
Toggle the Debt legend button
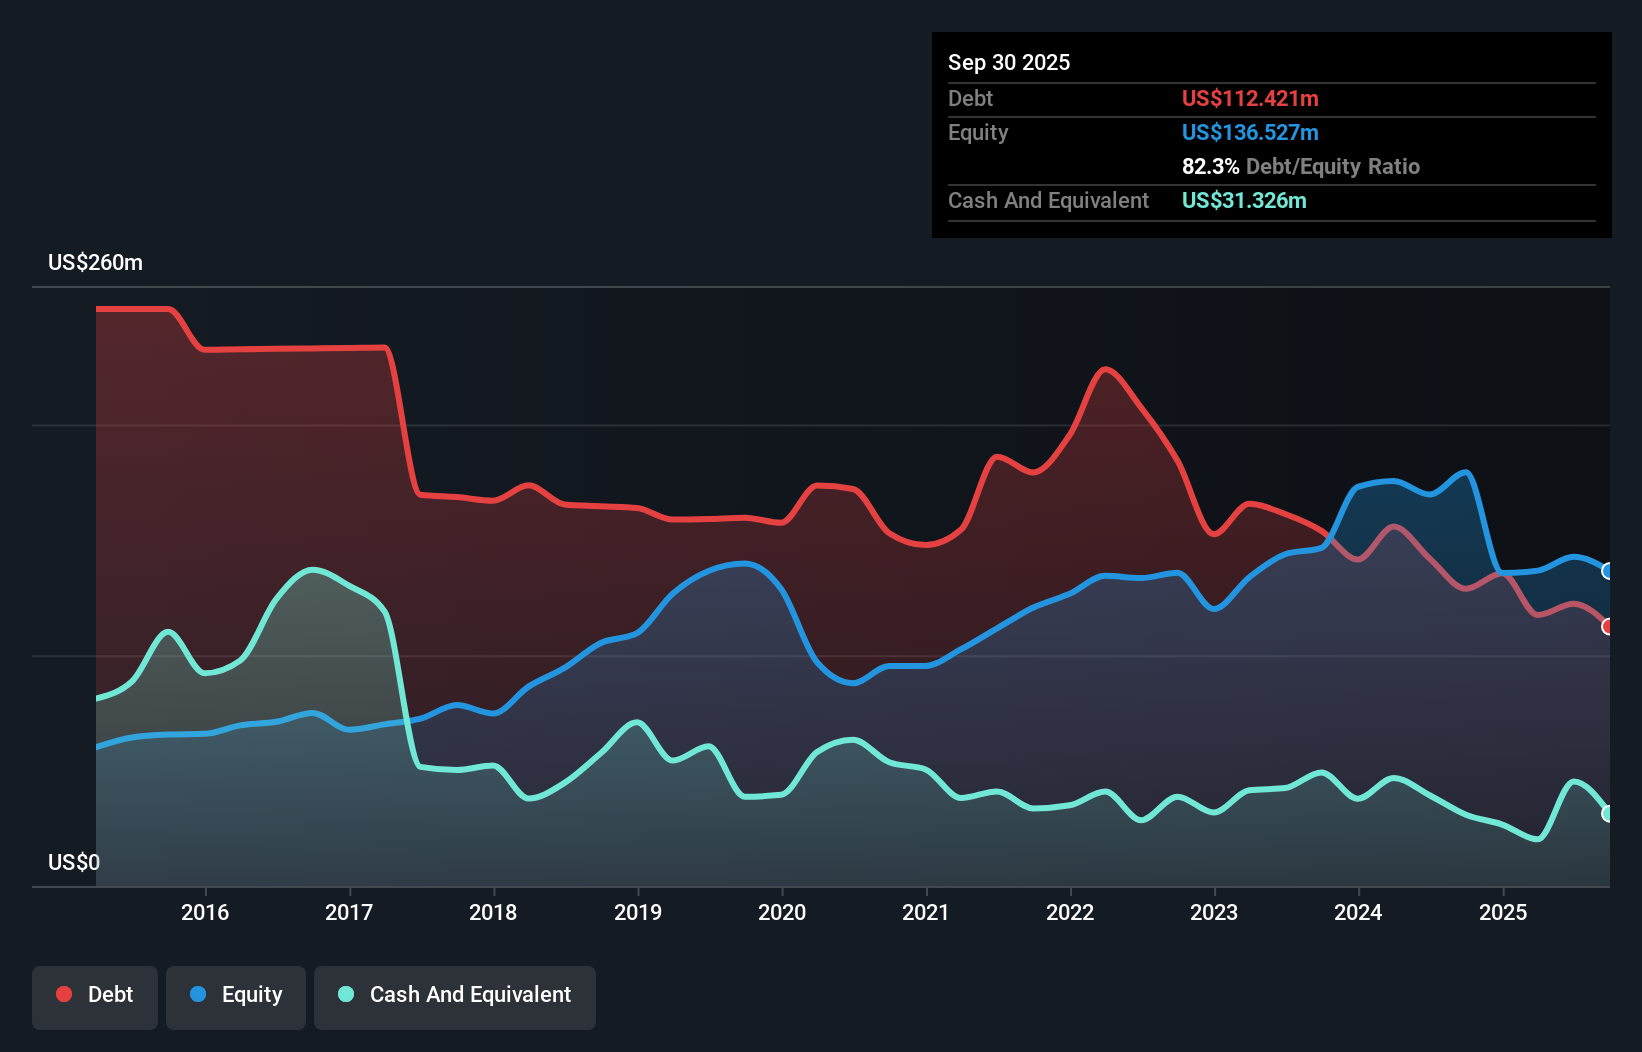click(x=95, y=997)
